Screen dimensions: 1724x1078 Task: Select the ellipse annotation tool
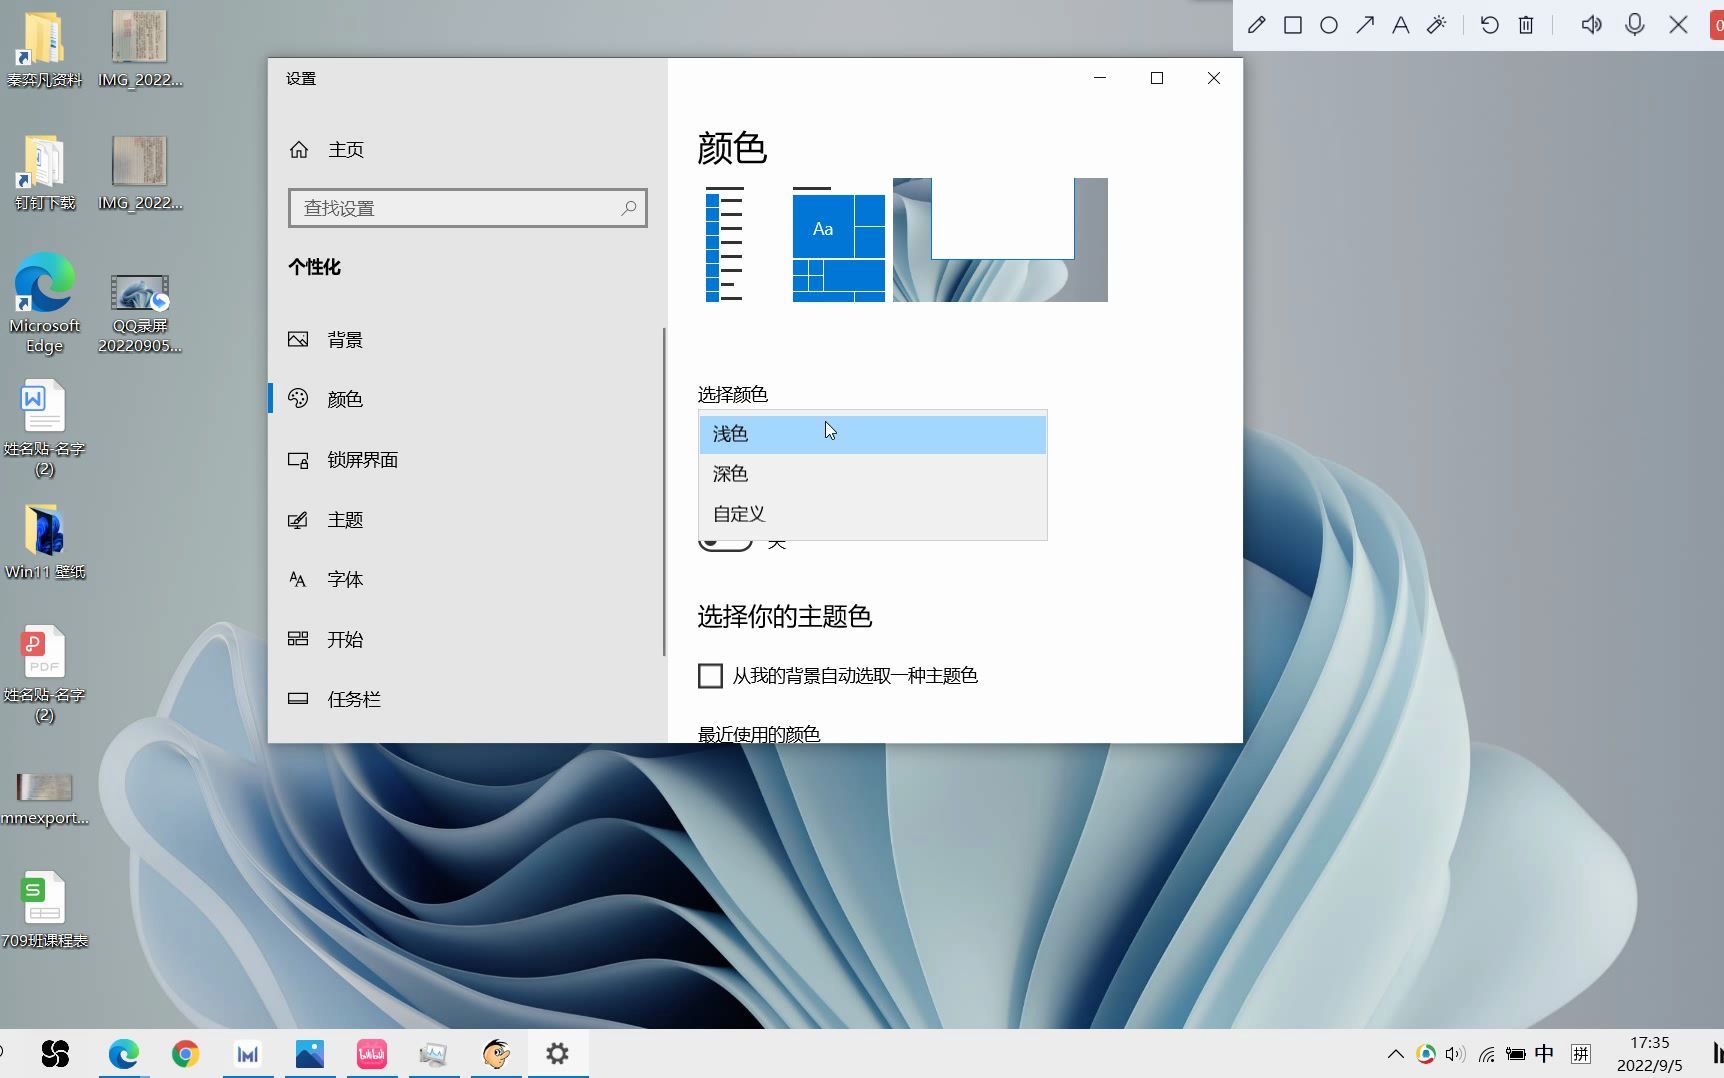pyautogui.click(x=1328, y=24)
